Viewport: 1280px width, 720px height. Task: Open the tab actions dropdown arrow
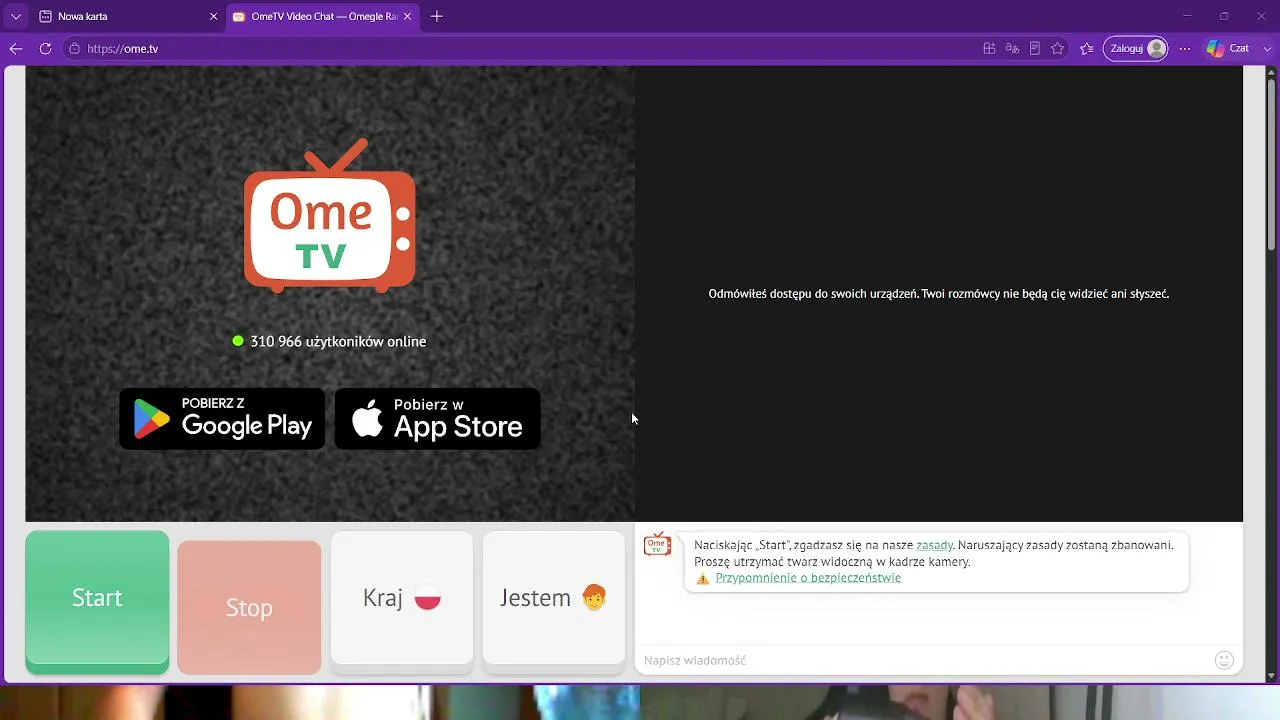click(x=15, y=16)
